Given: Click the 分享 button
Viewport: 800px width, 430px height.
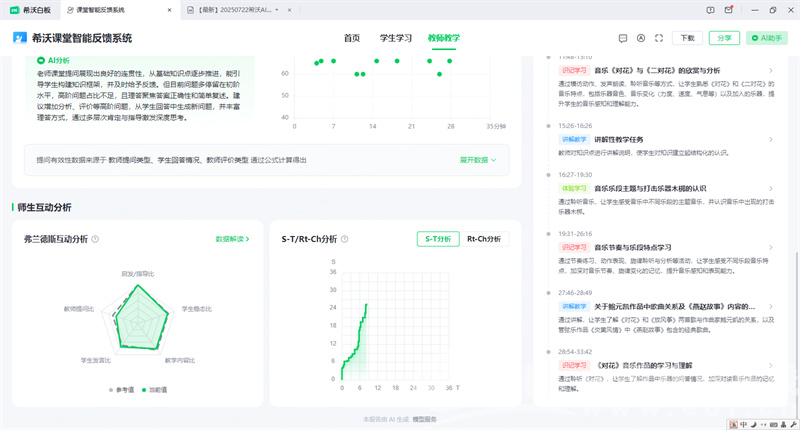Looking at the screenshot, I should point(724,38).
